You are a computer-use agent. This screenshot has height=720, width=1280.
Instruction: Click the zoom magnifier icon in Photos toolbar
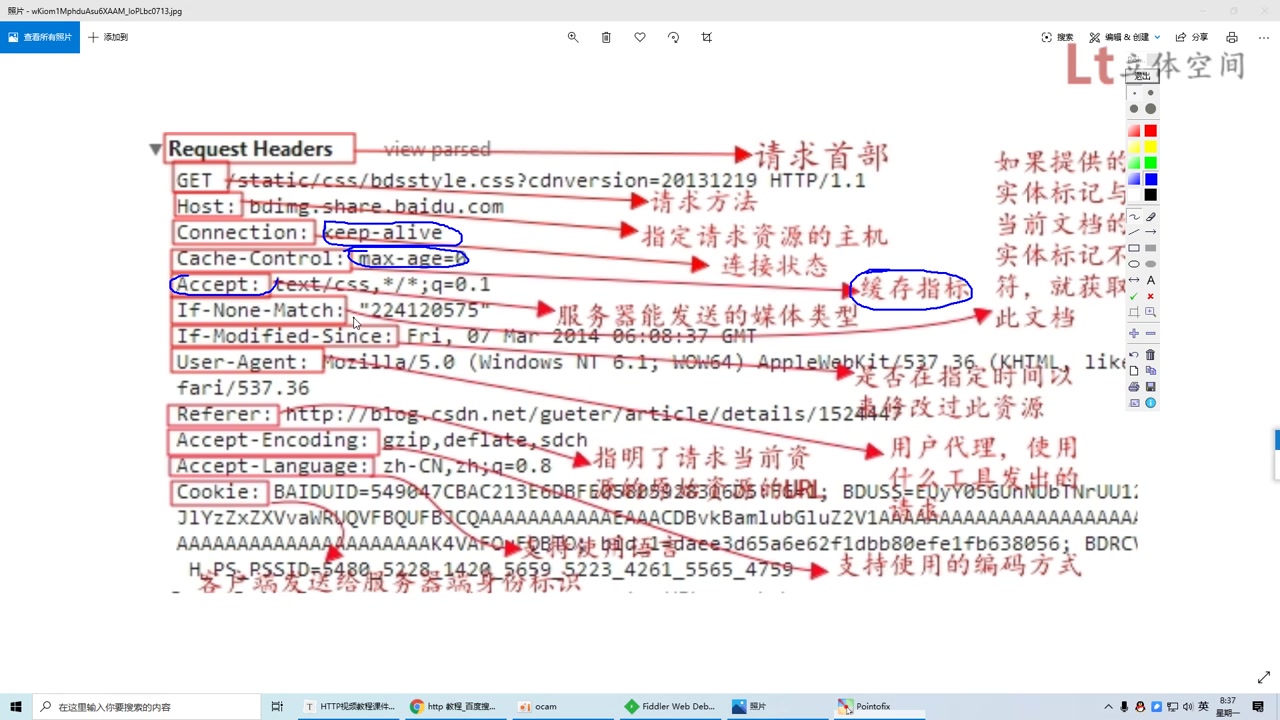[x=573, y=37]
